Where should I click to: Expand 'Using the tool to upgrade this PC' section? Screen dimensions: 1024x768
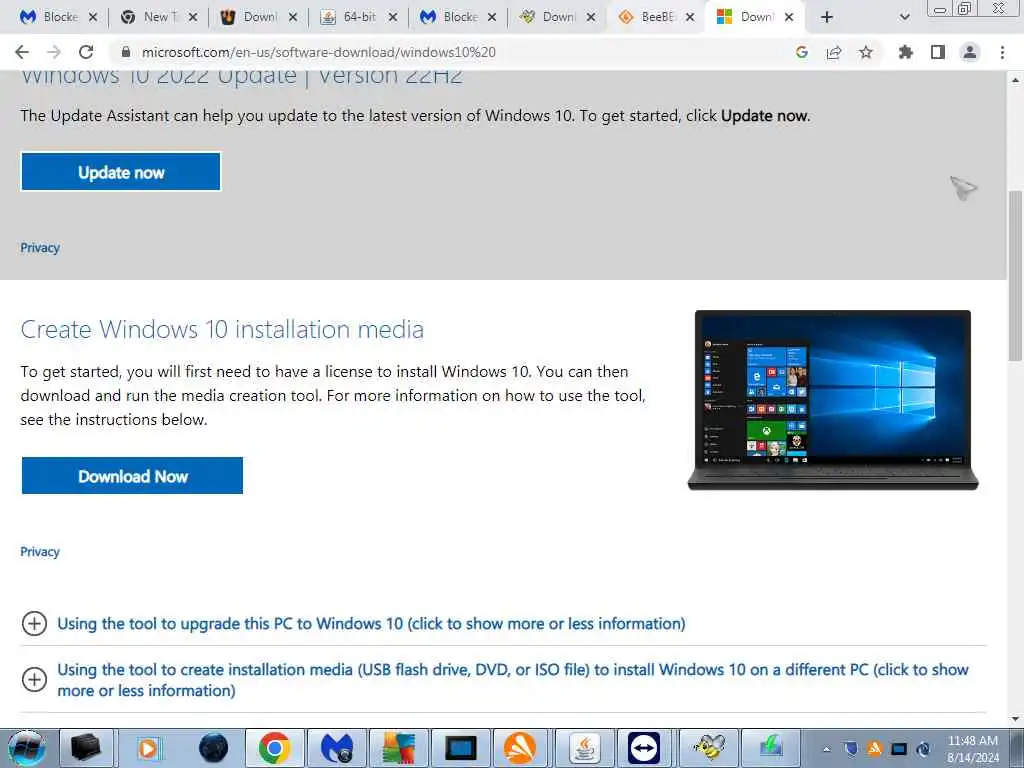pos(371,624)
